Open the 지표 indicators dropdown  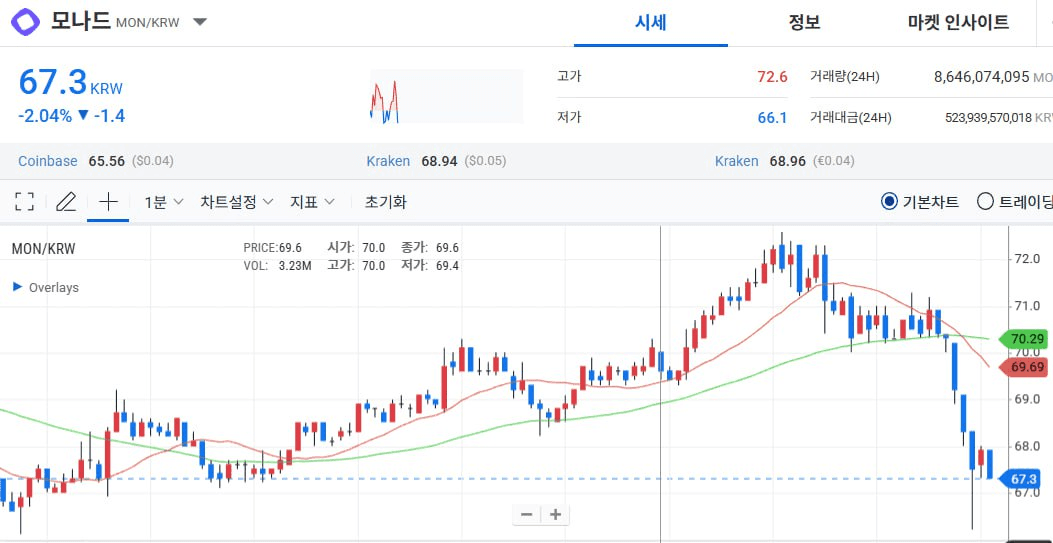pyautogui.click(x=312, y=202)
